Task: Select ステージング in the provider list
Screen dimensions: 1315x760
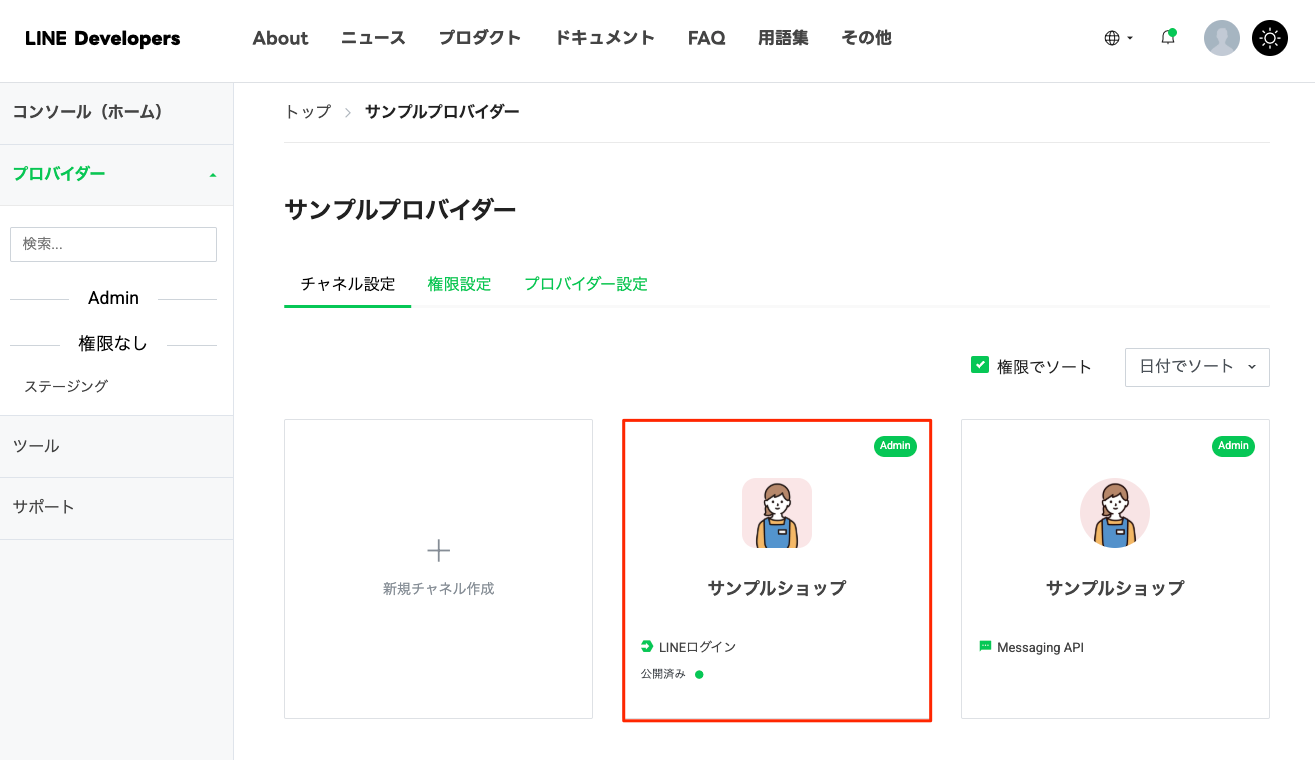Action: [x=65, y=385]
